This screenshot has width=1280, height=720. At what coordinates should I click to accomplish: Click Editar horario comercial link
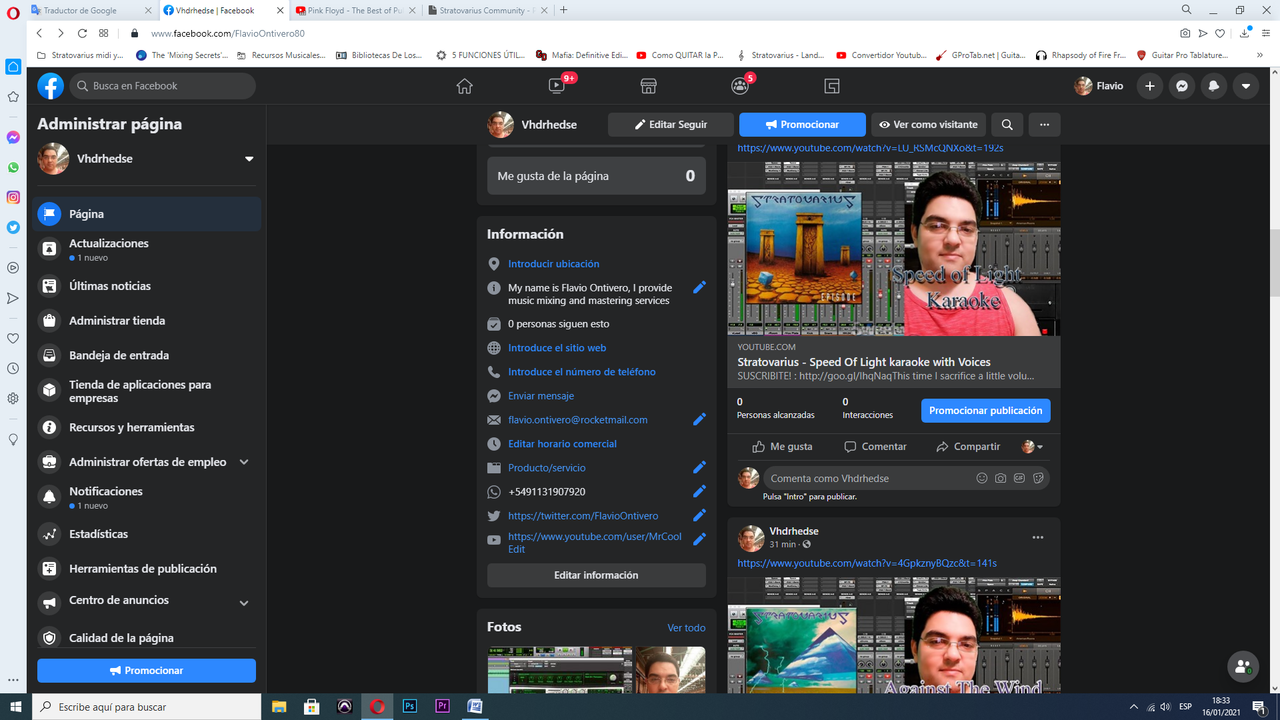[562, 444]
